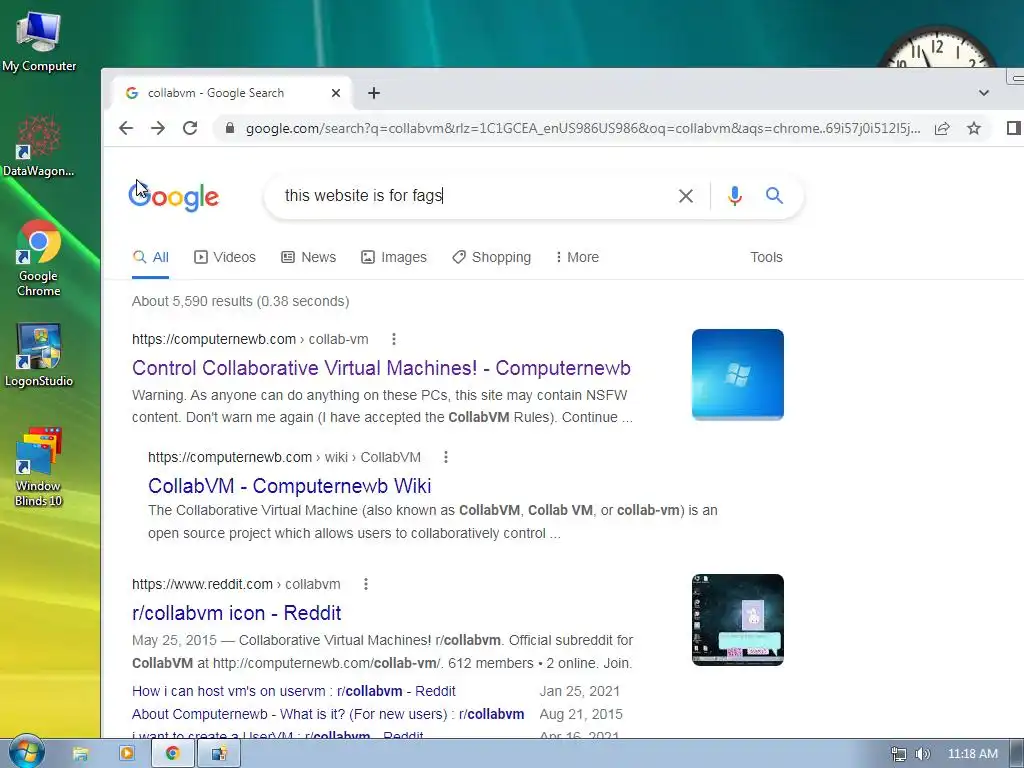Screen dimensions: 1024x768
Task: Click the 'About 5,590 results' text
Action: 240,301
